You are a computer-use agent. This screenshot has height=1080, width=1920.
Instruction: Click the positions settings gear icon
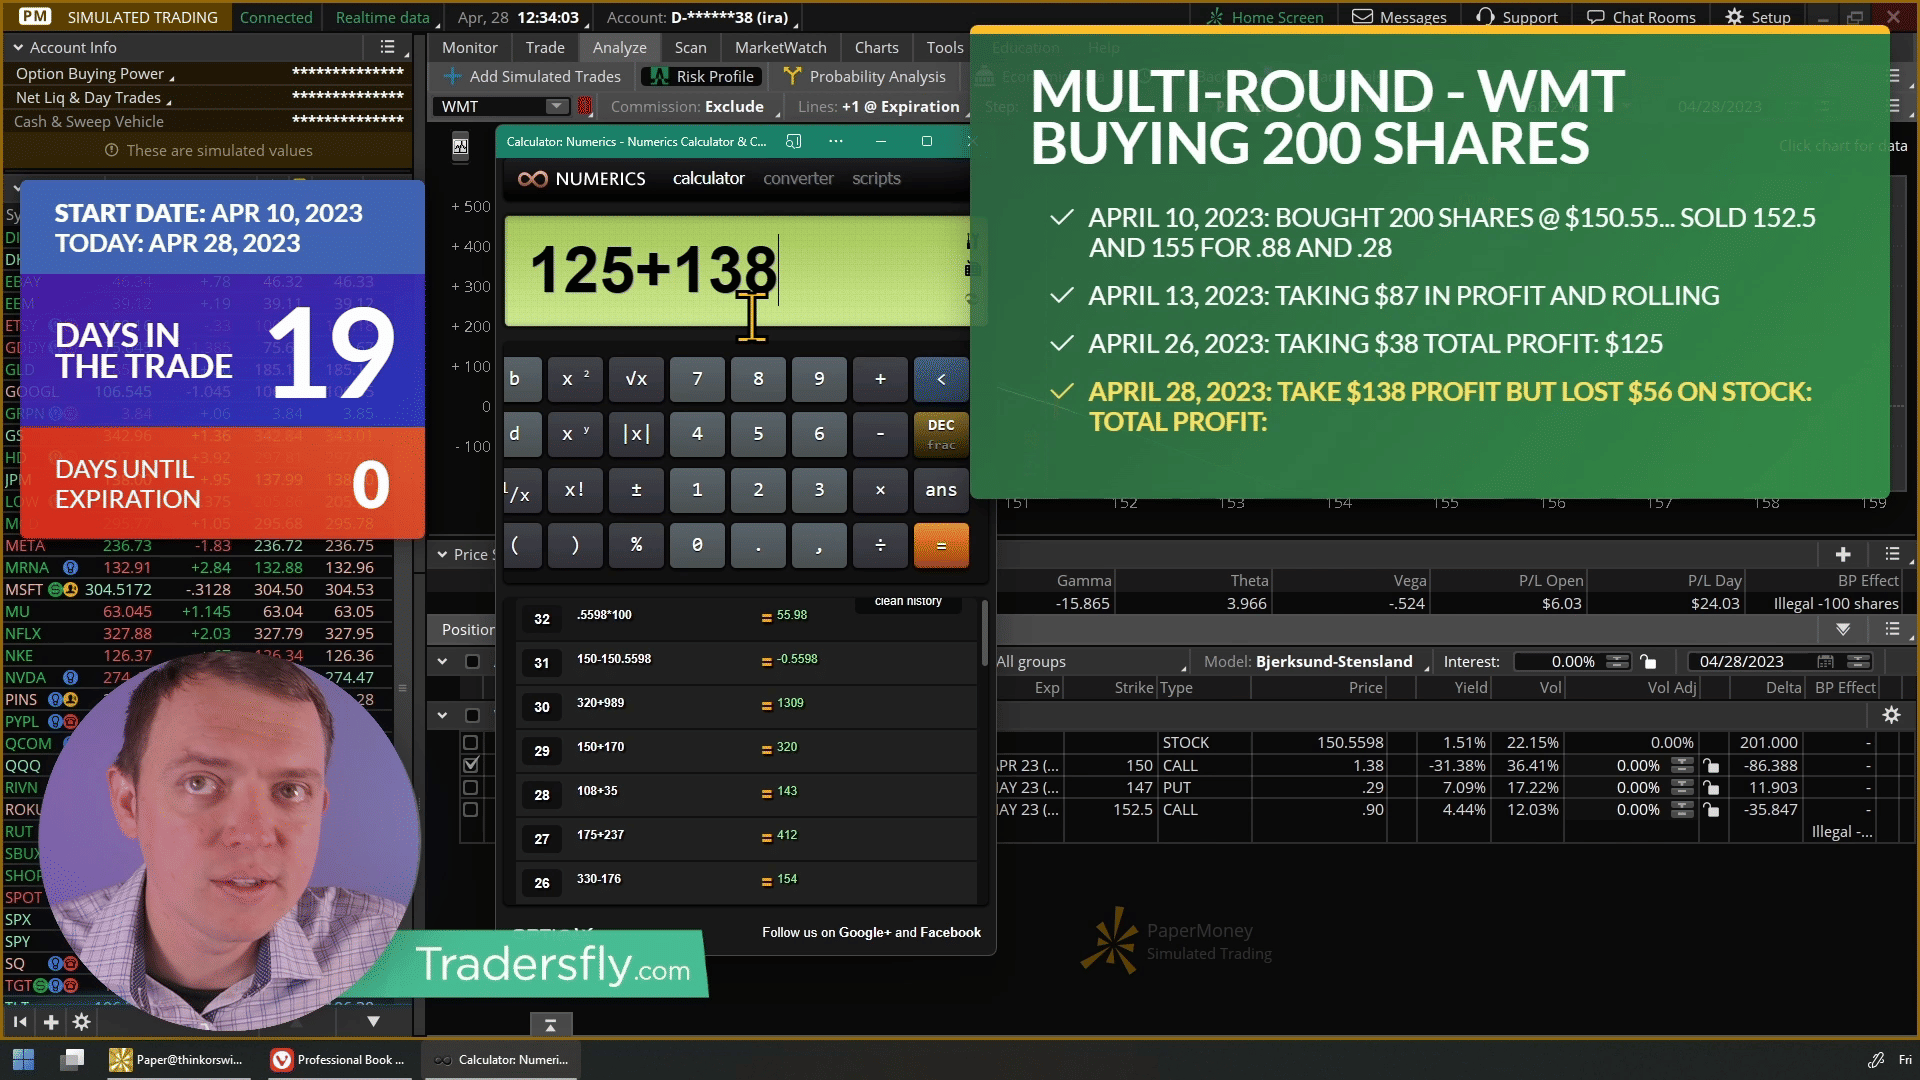(1891, 715)
